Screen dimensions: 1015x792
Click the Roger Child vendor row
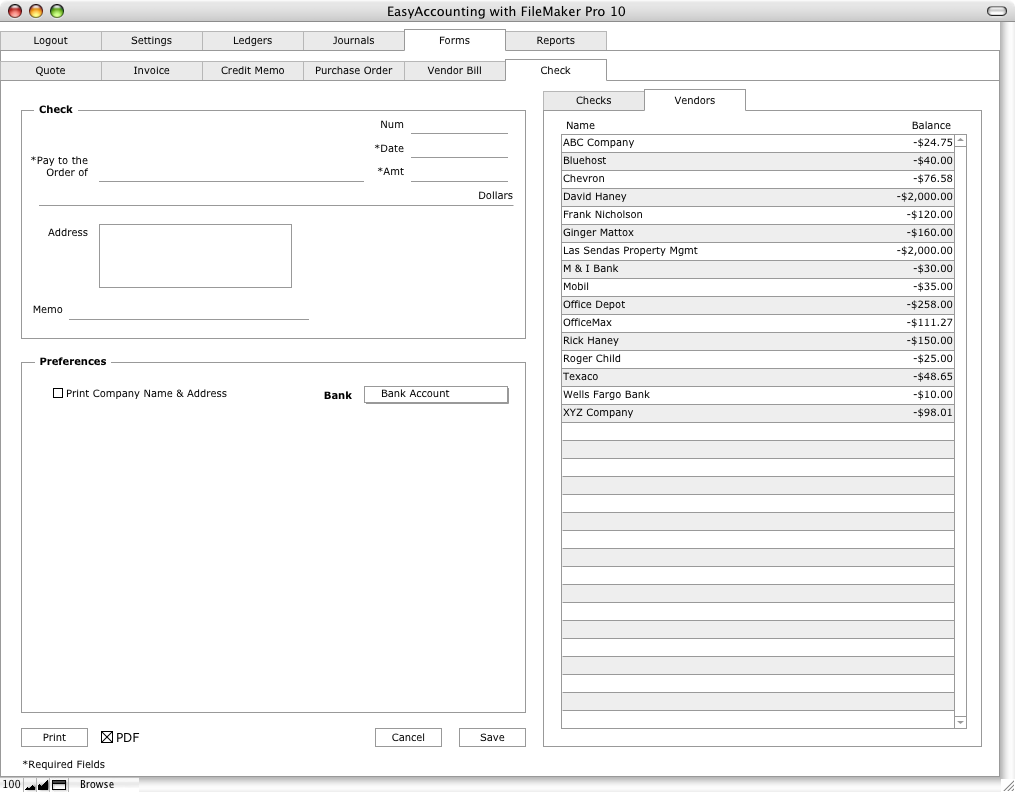[x=758, y=359]
